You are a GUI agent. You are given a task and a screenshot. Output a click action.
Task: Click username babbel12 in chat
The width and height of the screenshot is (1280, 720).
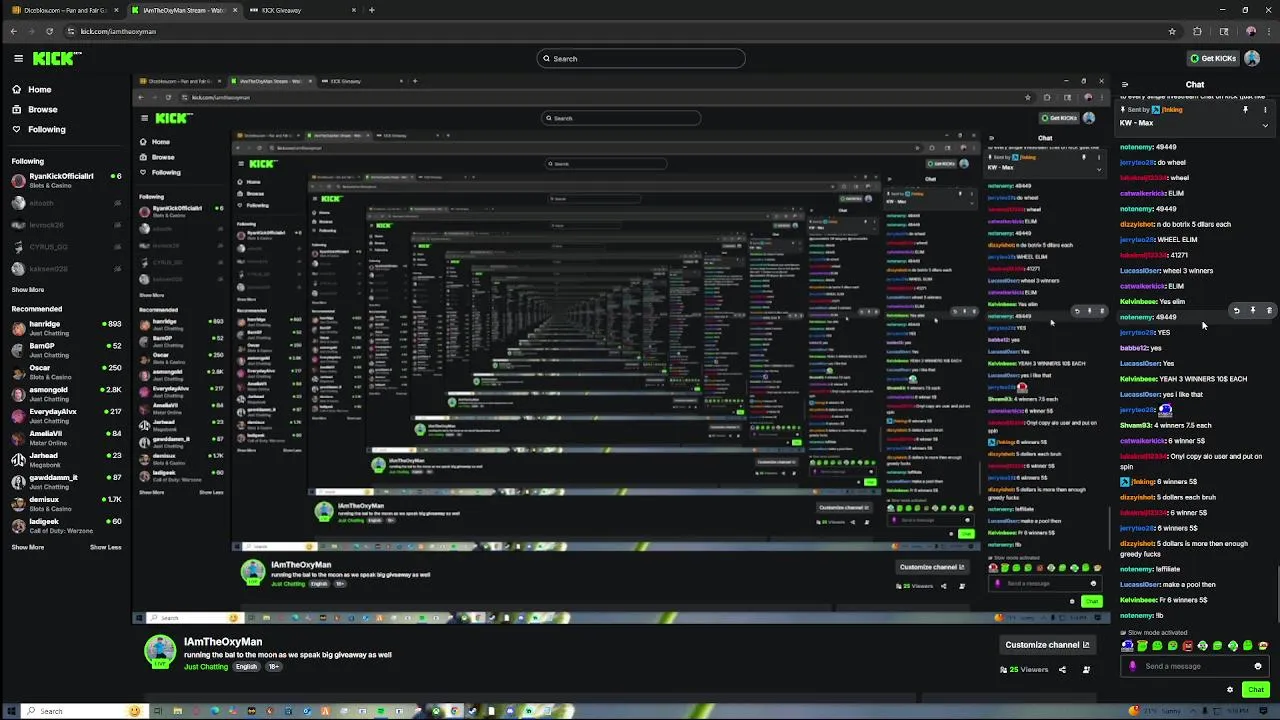click(1134, 348)
